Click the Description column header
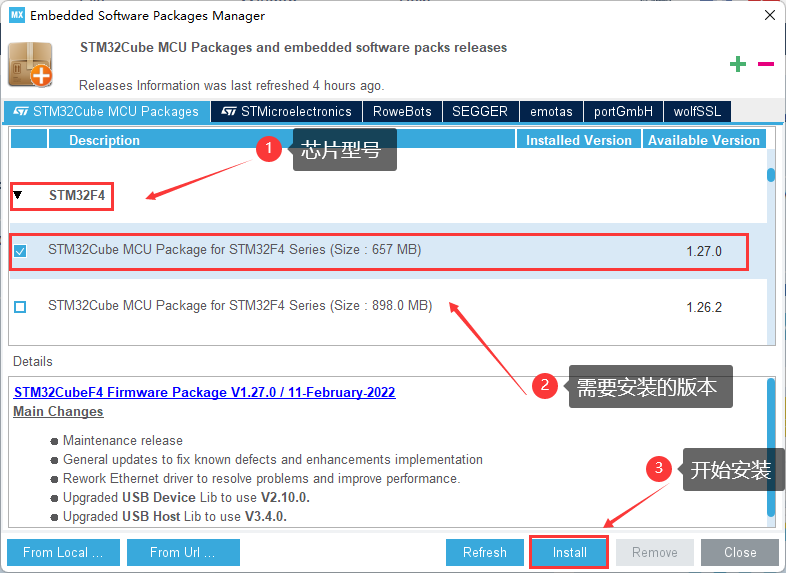The height and width of the screenshot is (573, 786). [x=282, y=140]
